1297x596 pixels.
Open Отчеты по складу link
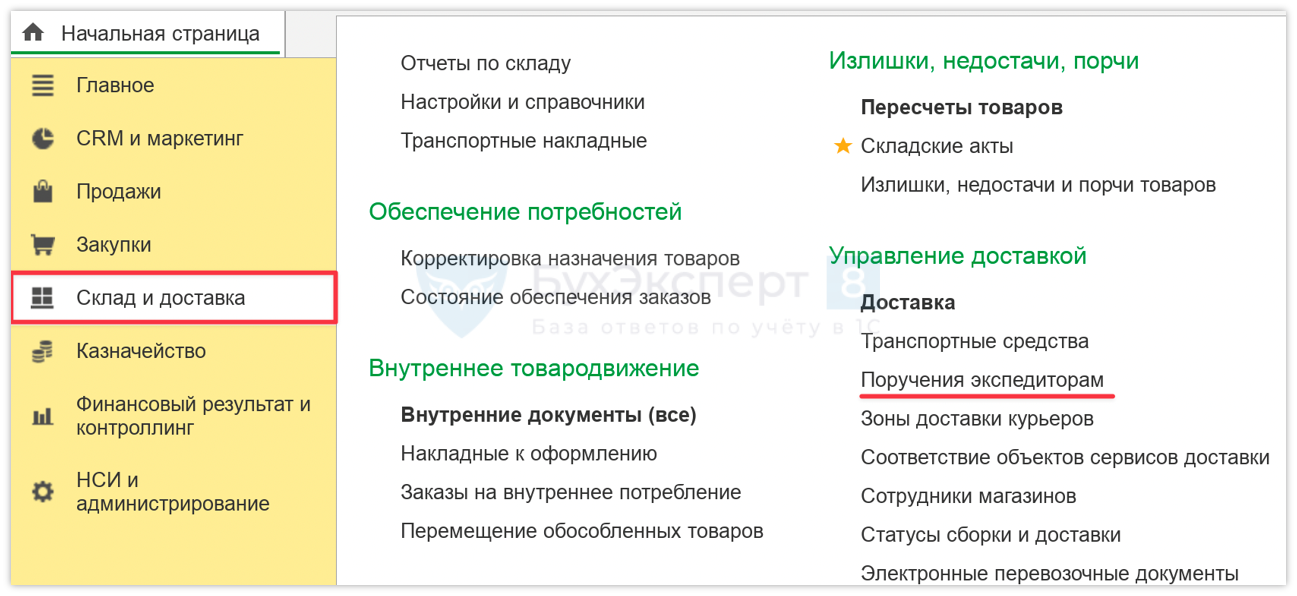coord(485,63)
